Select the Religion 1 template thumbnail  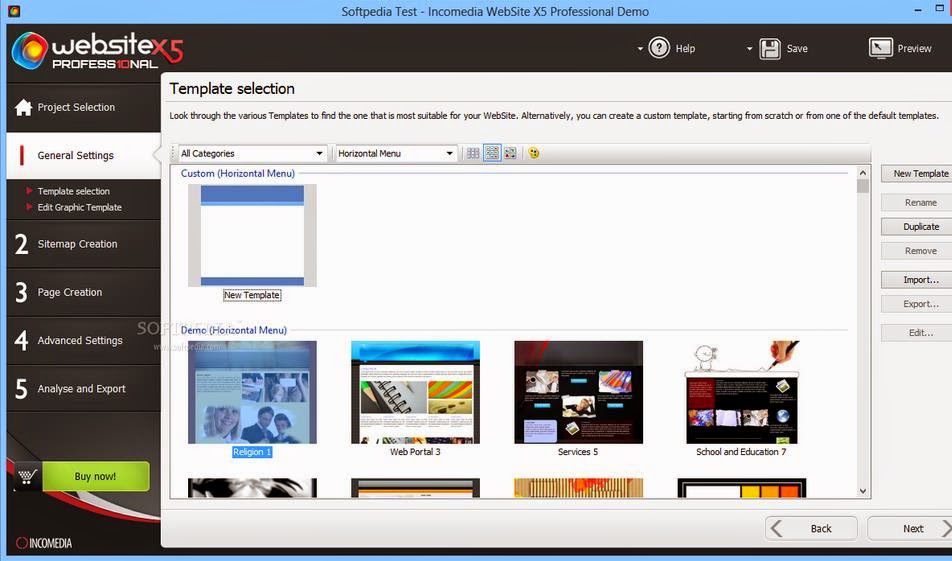point(252,392)
